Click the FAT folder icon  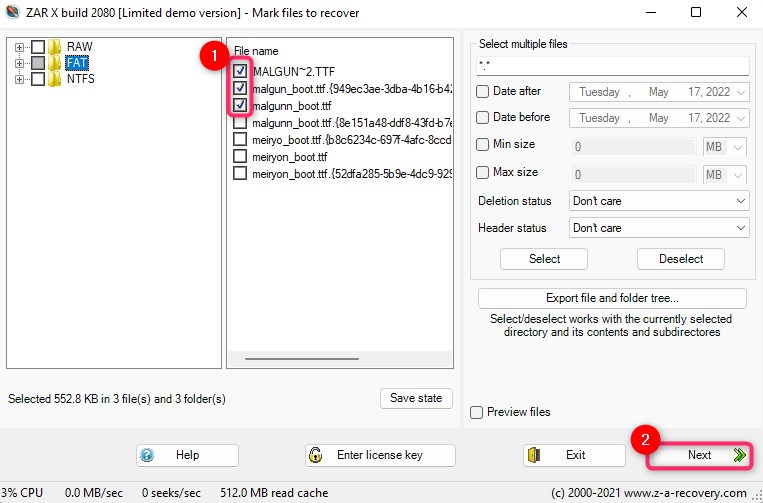[54, 63]
